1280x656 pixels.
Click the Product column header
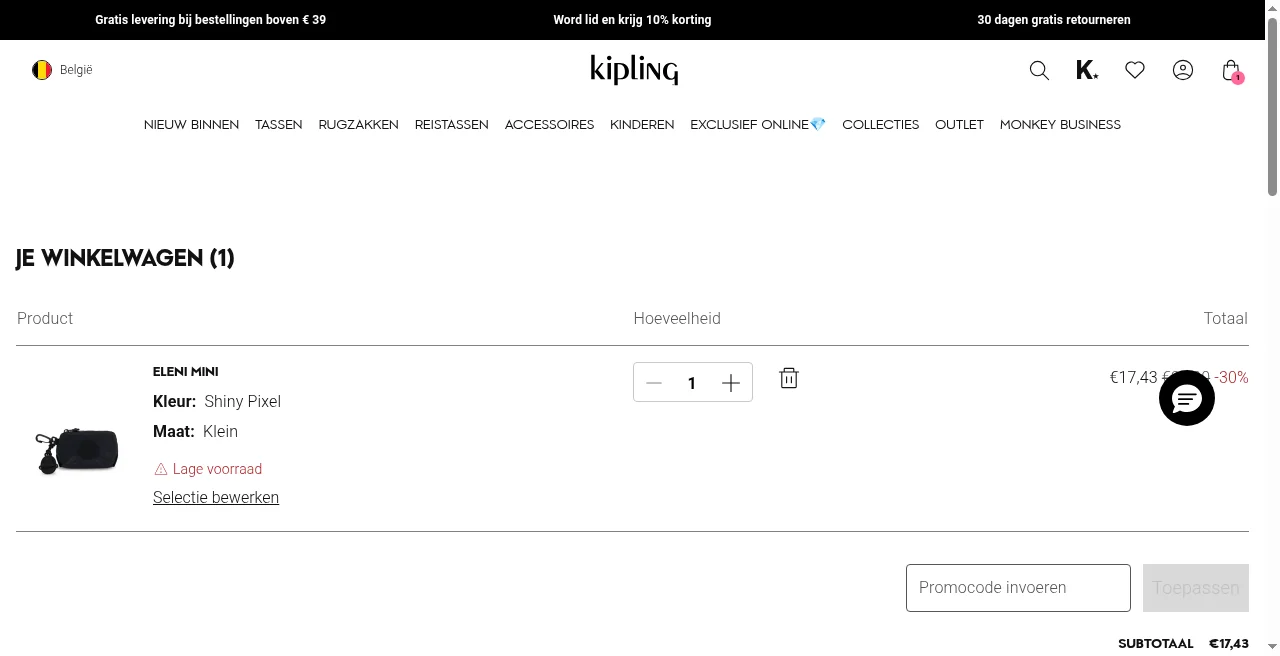pyautogui.click(x=45, y=318)
